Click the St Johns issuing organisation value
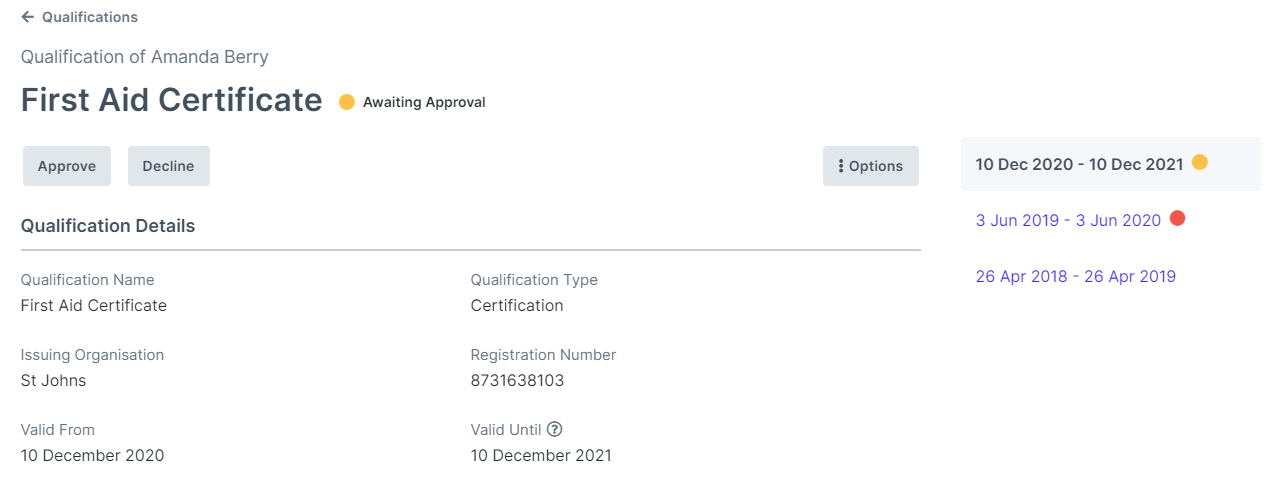The width and height of the screenshot is (1265, 494). click(x=53, y=380)
